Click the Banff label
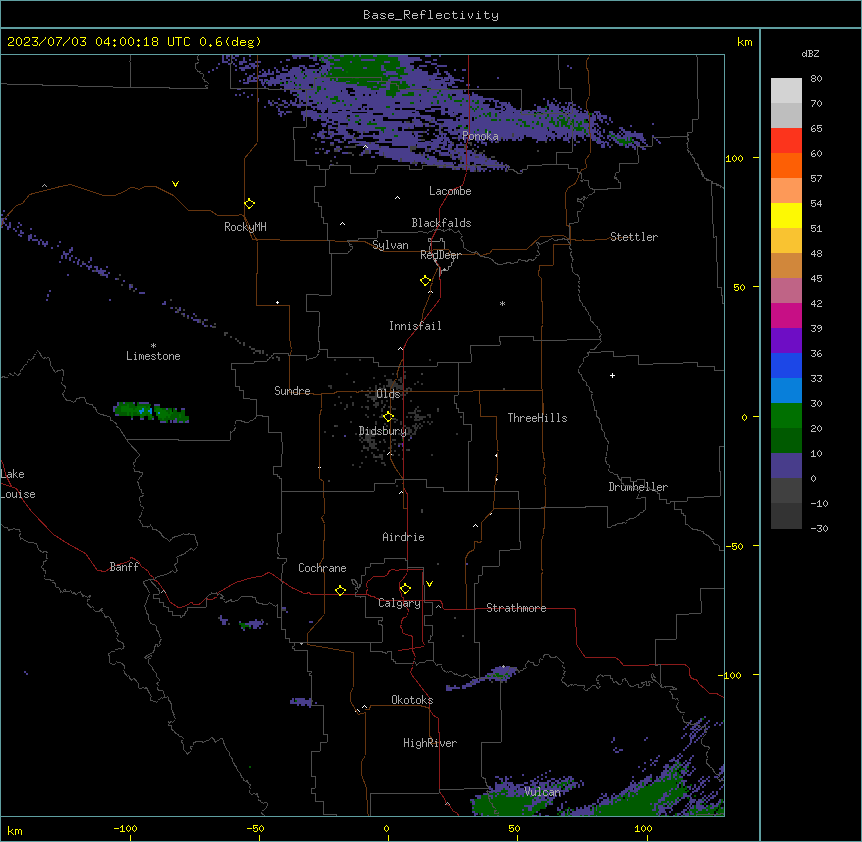Screen dimensions: 862x842 tap(124, 567)
